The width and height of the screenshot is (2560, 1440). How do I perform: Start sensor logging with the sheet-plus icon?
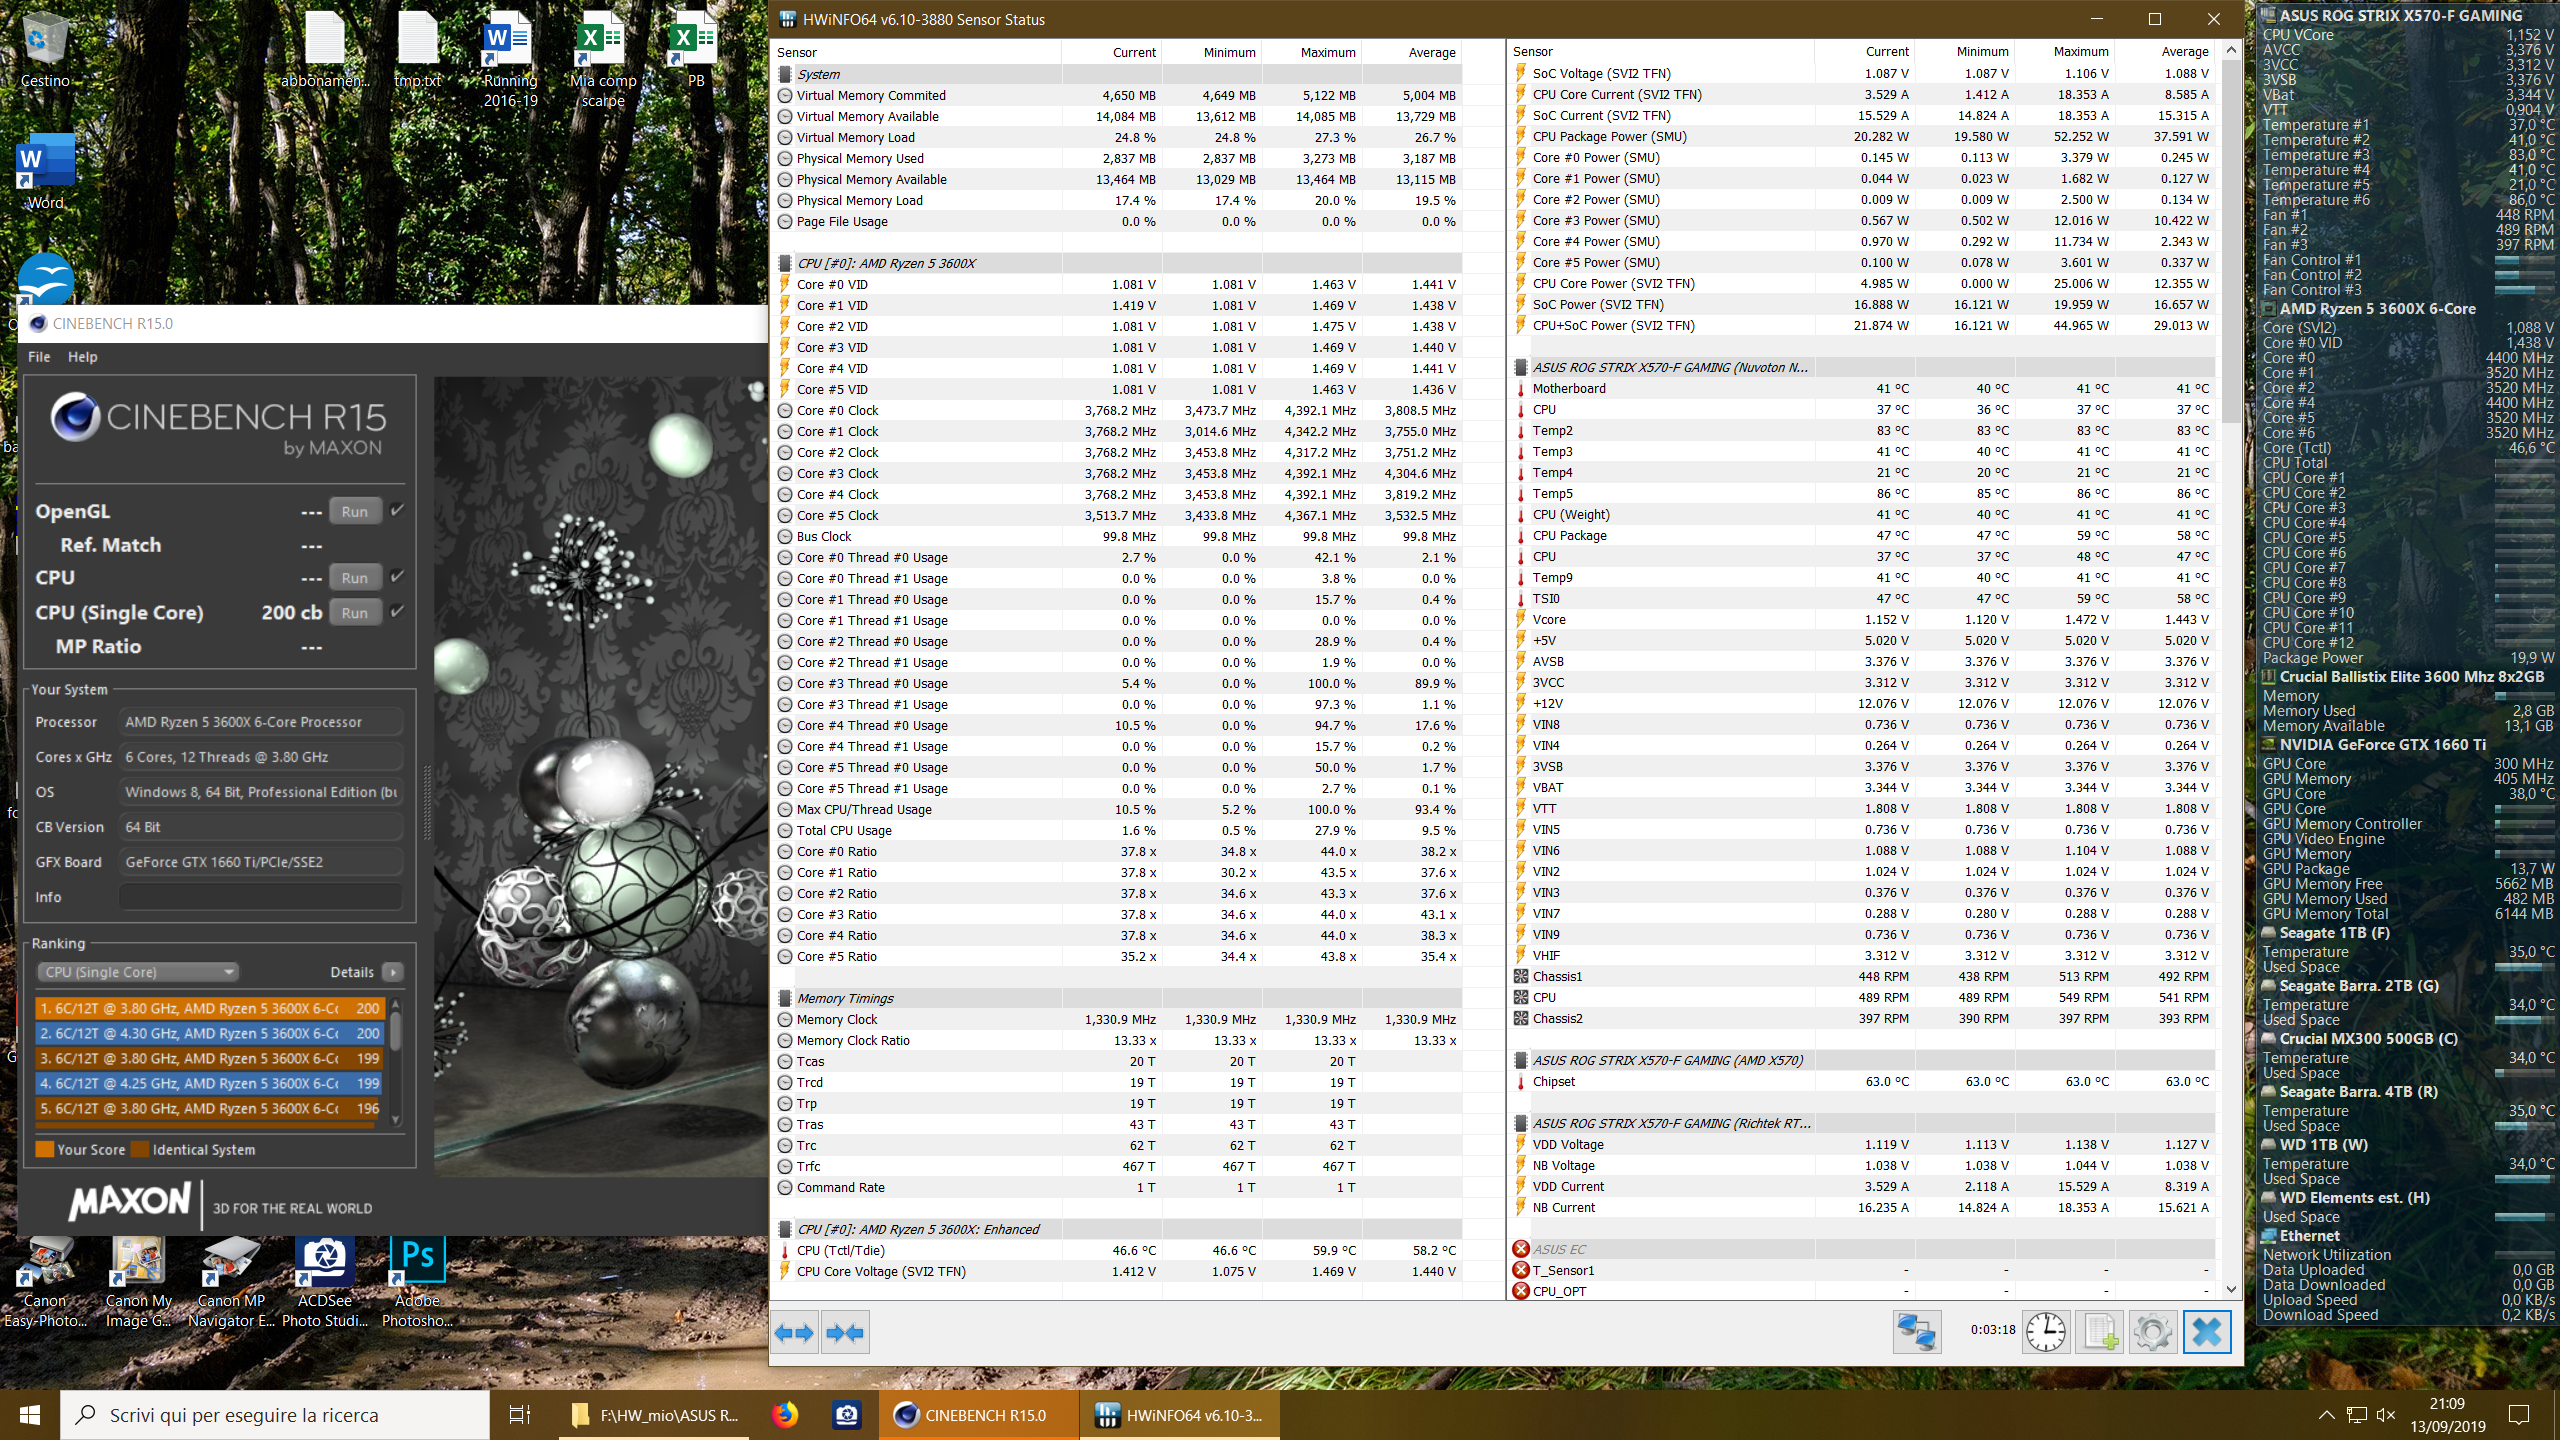[x=2100, y=1332]
